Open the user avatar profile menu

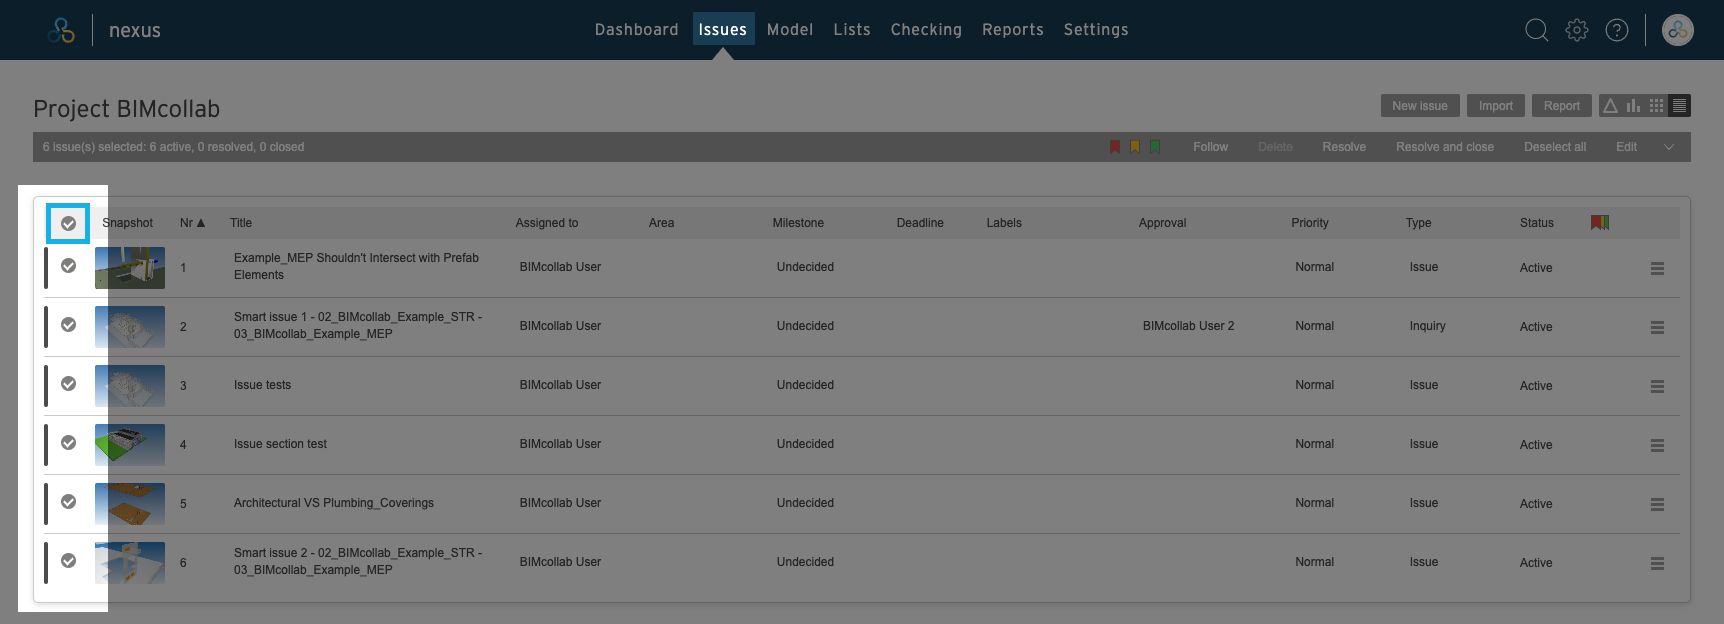[1678, 30]
